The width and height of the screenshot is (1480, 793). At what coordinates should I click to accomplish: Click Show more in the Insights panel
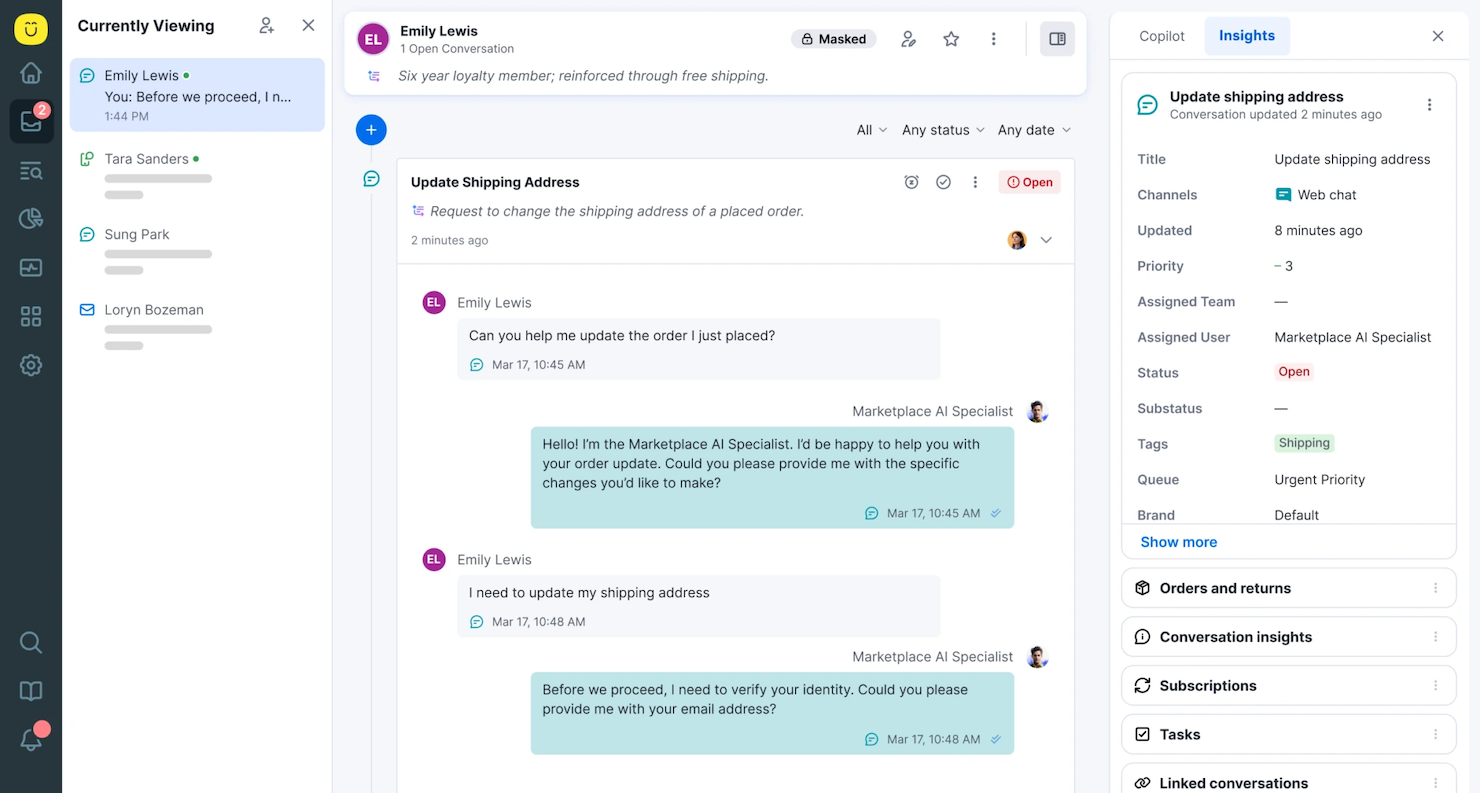pos(1178,541)
